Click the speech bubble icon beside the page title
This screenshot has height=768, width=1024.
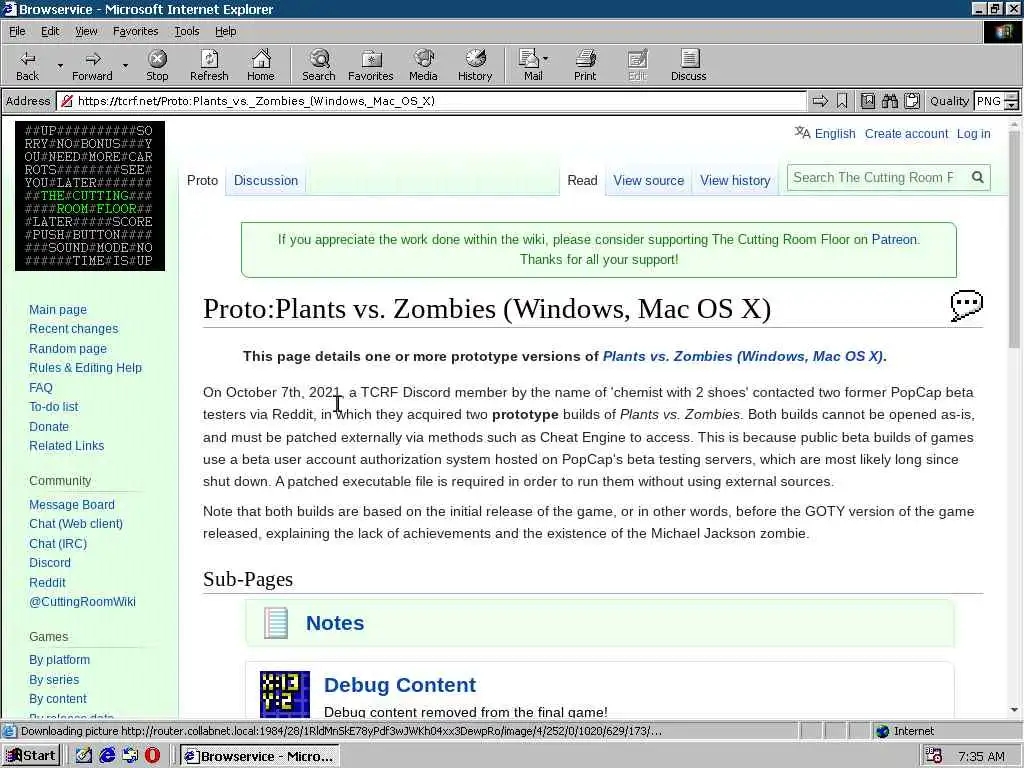tap(967, 306)
